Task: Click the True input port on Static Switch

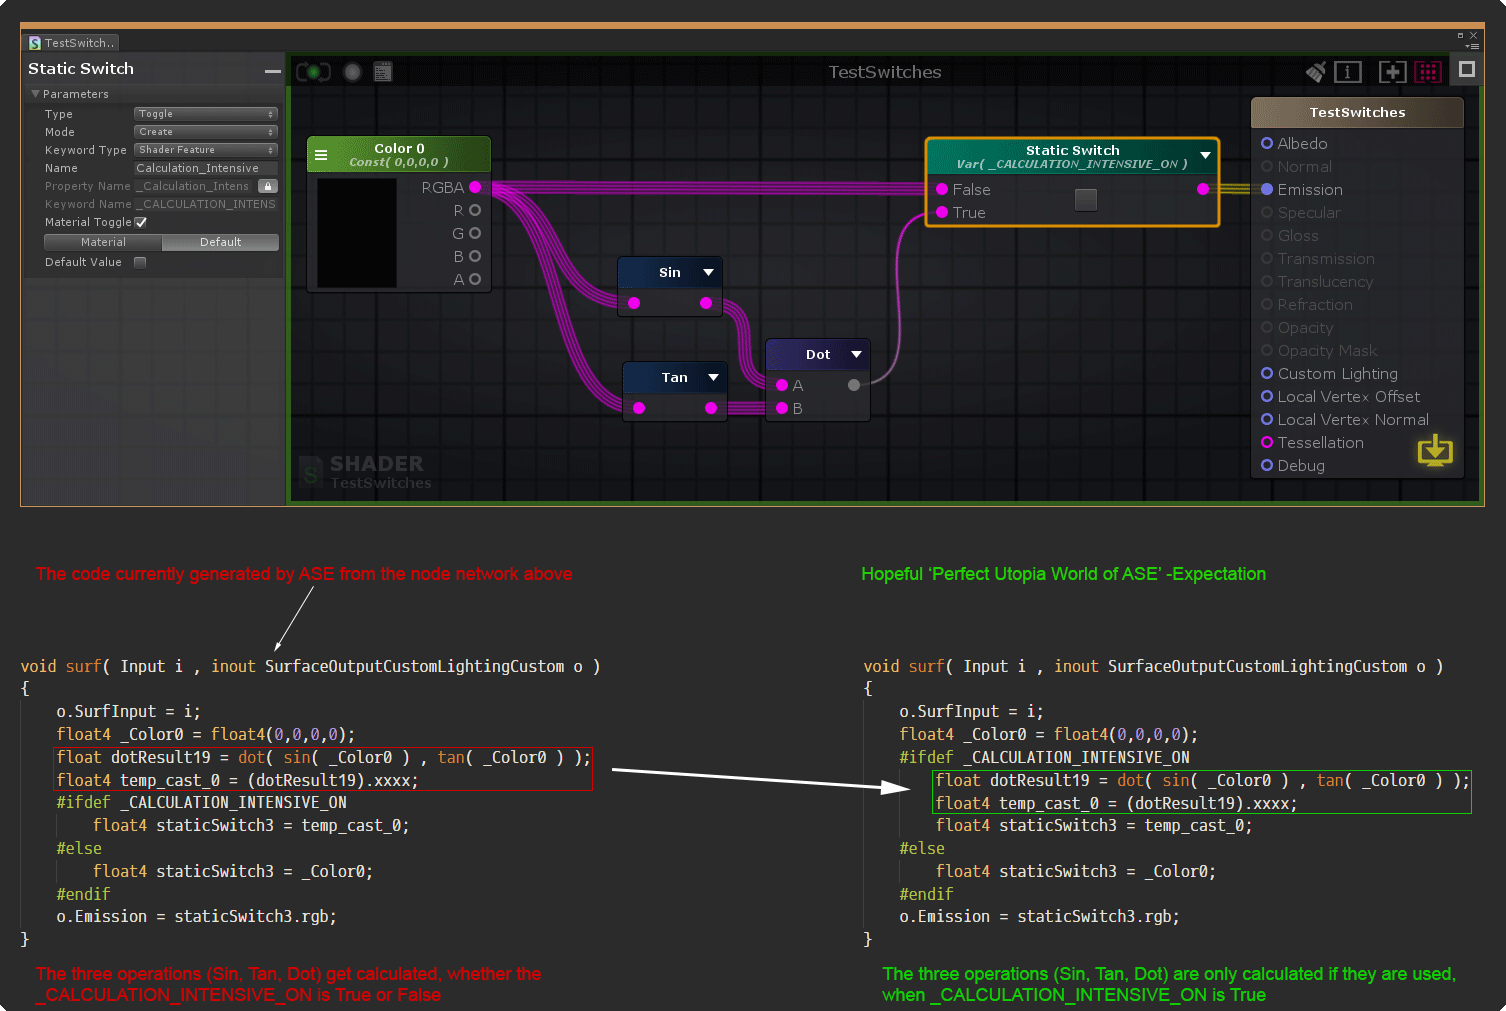Action: point(942,212)
